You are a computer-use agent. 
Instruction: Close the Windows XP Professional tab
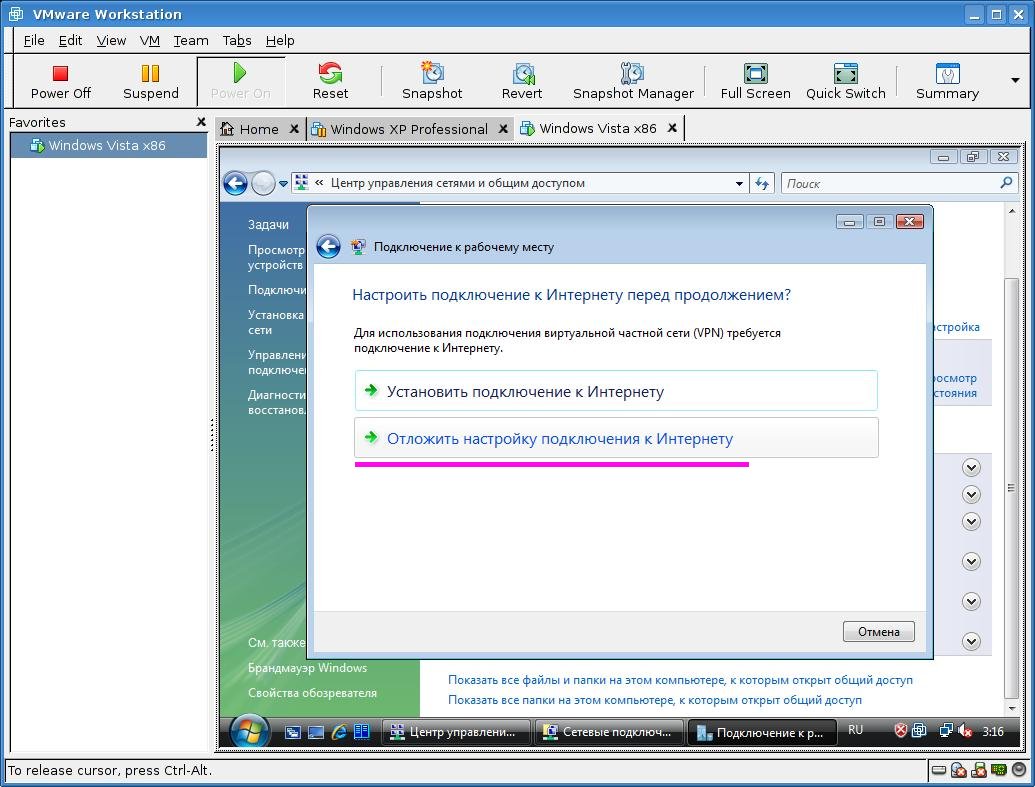[x=503, y=129]
